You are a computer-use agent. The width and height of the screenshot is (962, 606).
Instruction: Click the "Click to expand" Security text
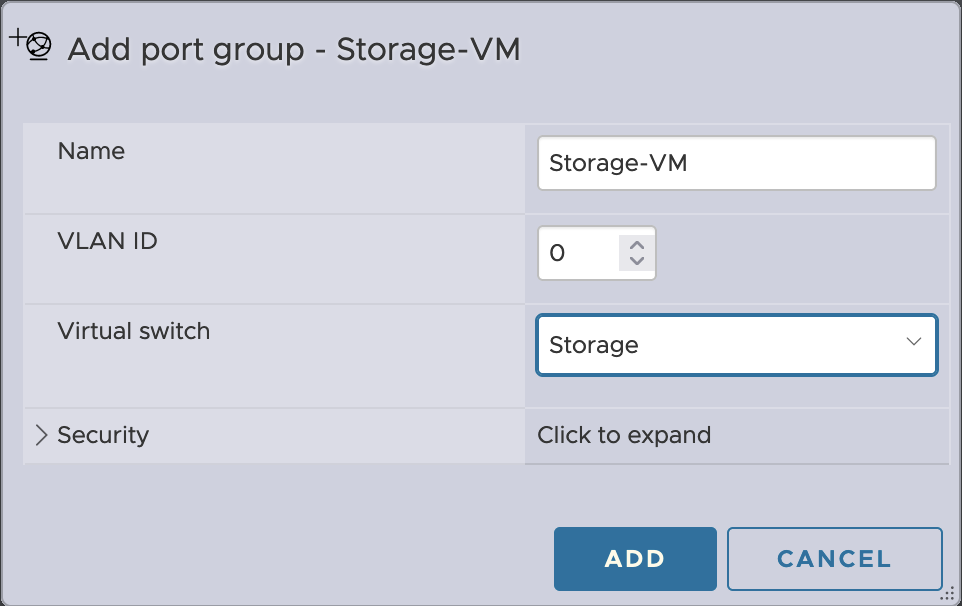624,435
